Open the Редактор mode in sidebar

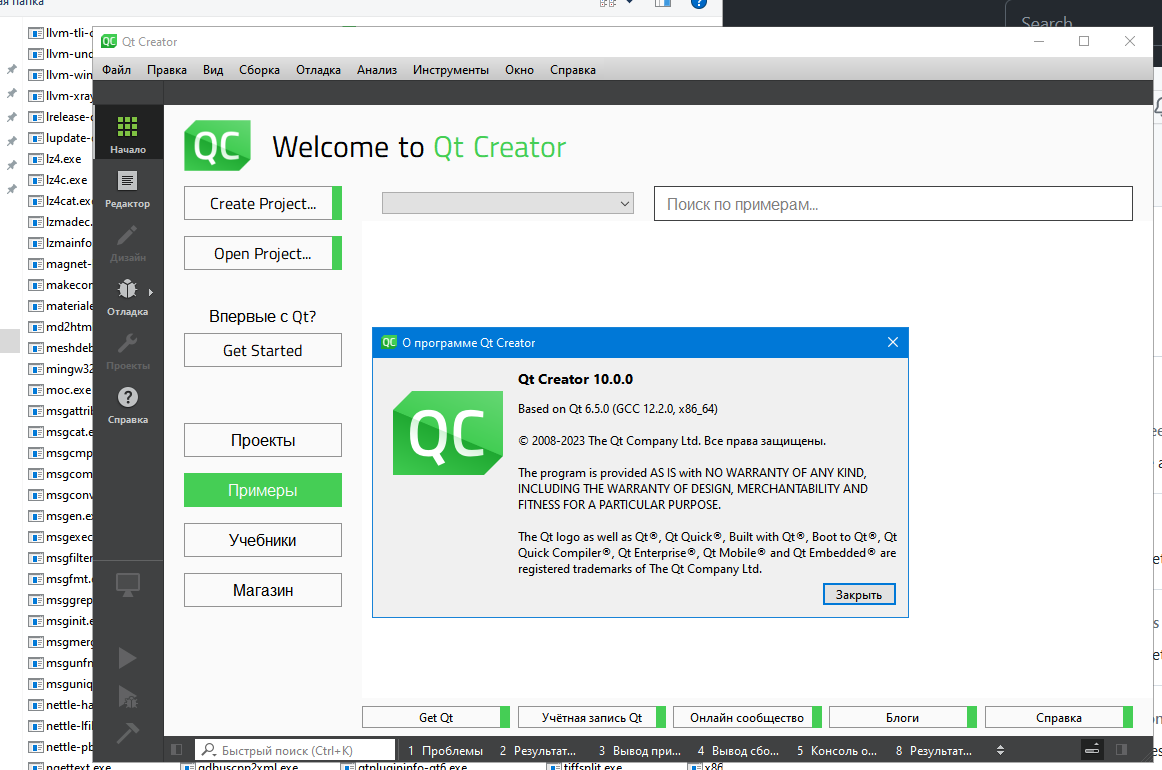127,188
